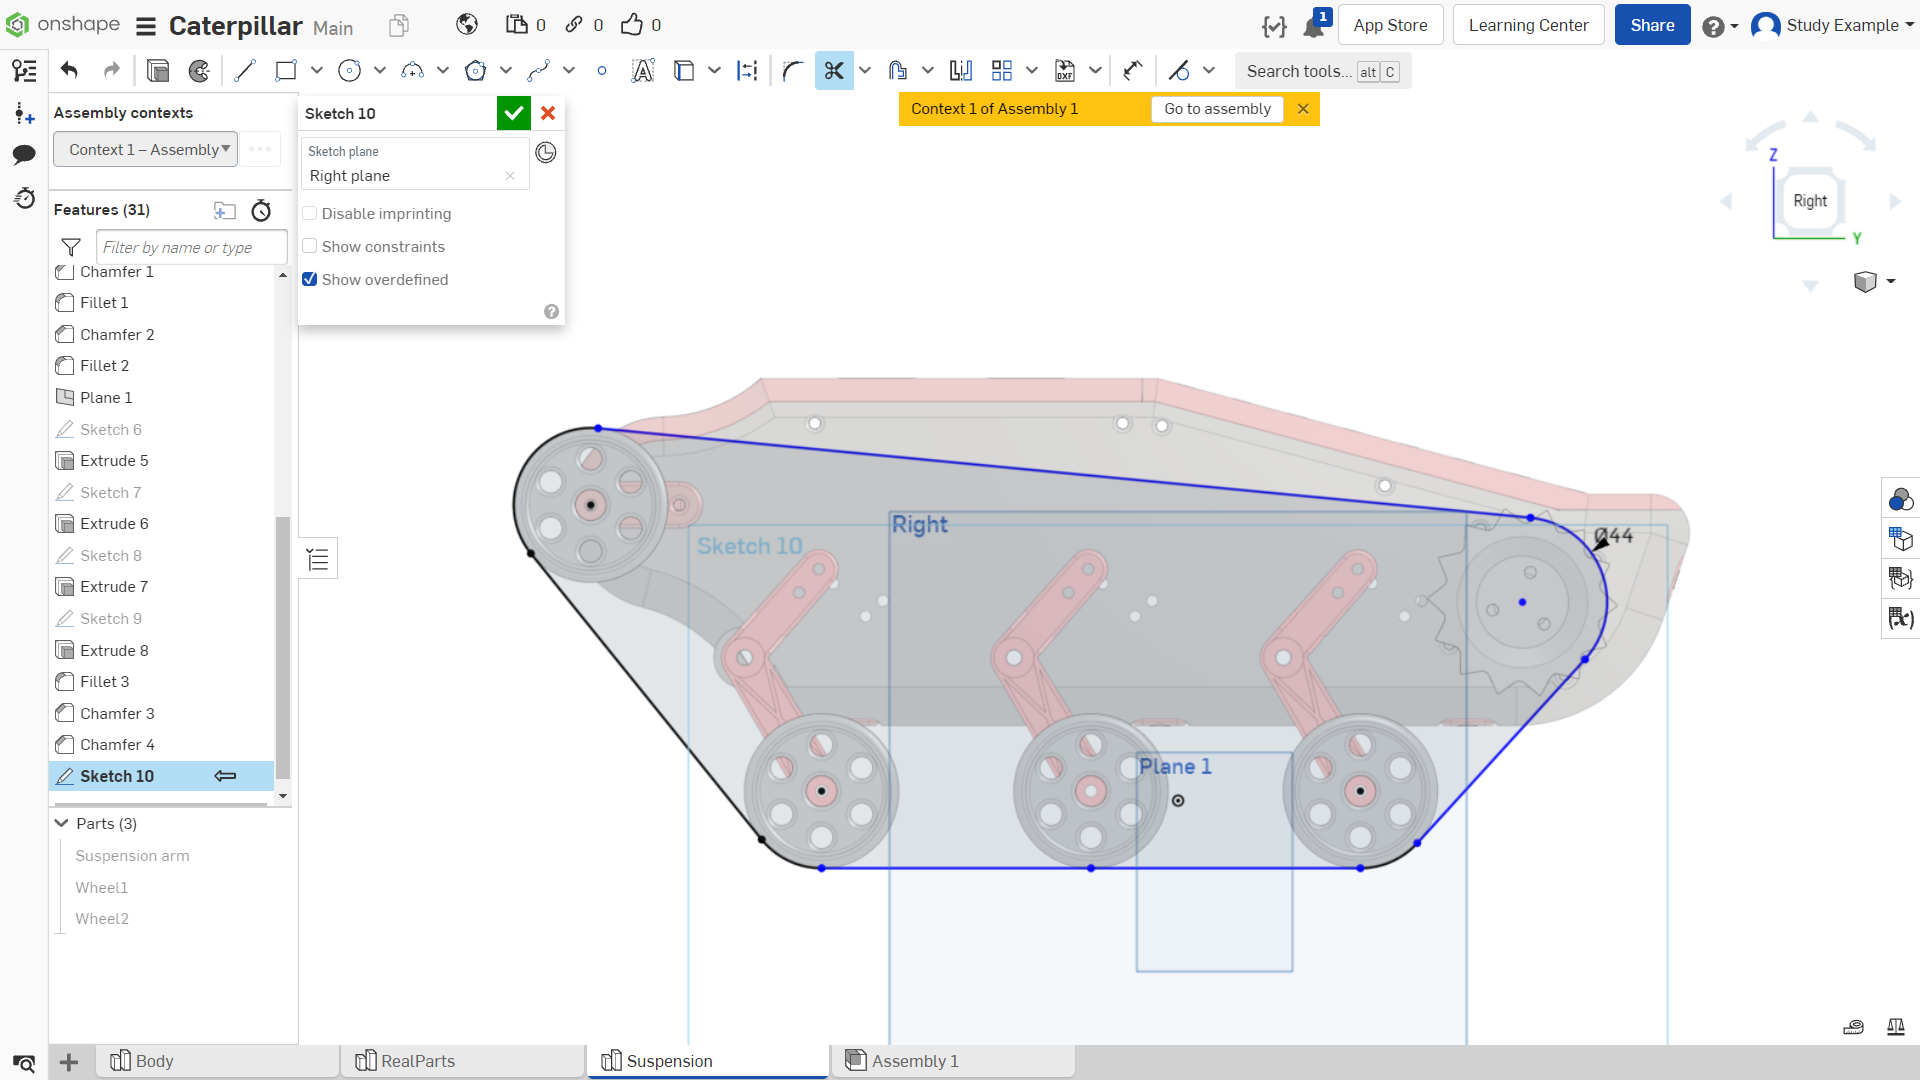Open the notifications bell

point(1314,26)
